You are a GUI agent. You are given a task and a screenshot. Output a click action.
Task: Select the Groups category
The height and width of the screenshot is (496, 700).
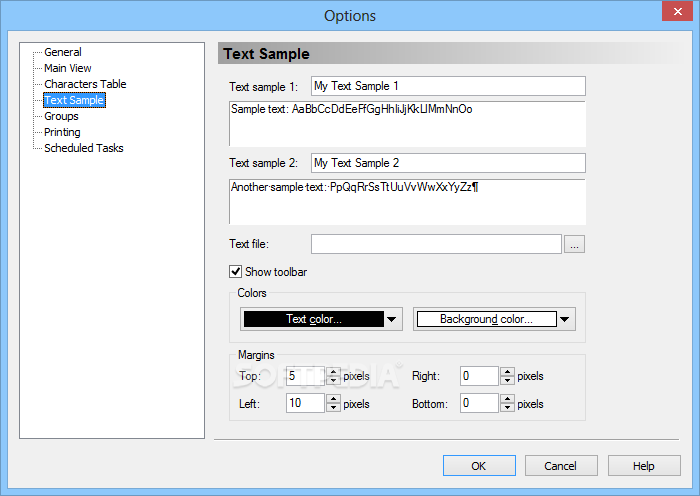pos(61,116)
